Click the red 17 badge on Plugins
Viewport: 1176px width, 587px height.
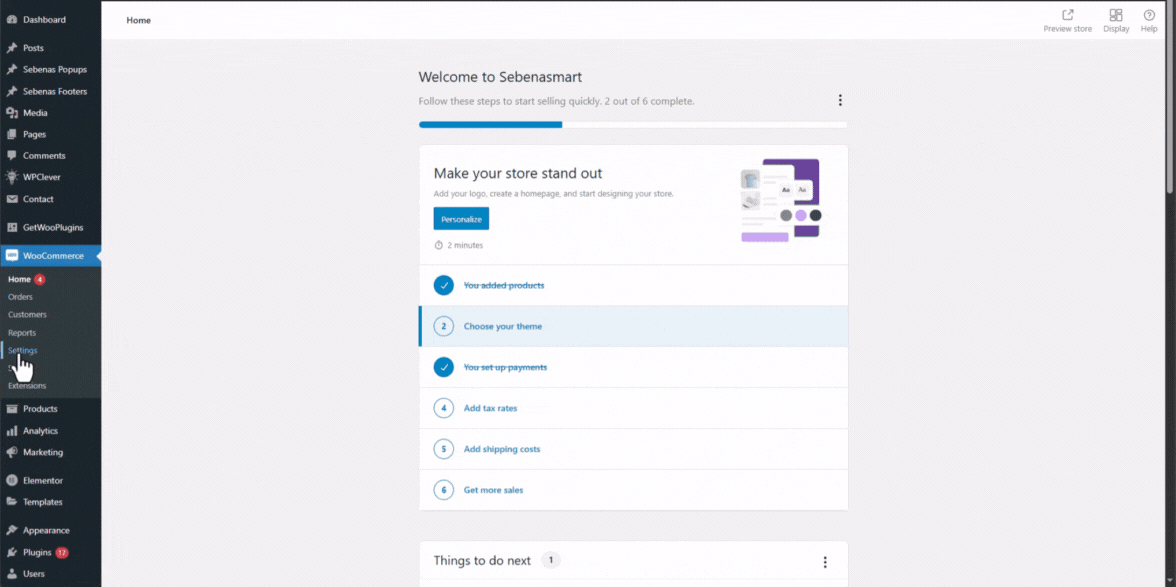[62, 553]
